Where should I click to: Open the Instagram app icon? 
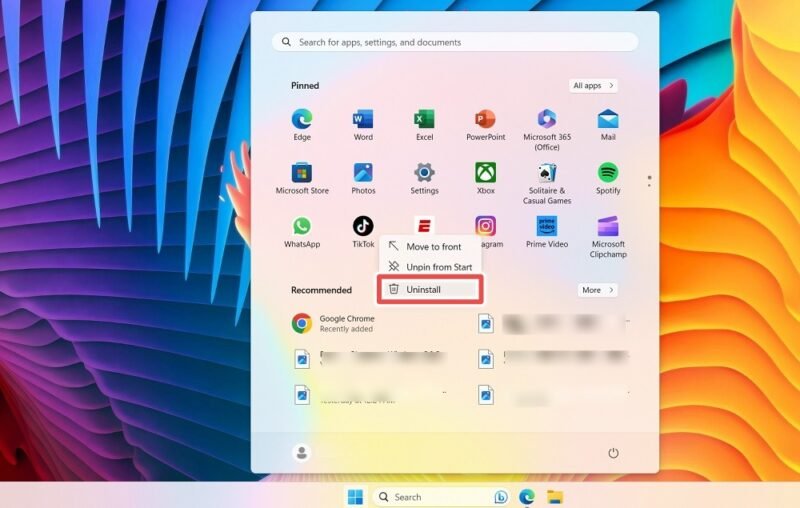[x=485, y=226]
